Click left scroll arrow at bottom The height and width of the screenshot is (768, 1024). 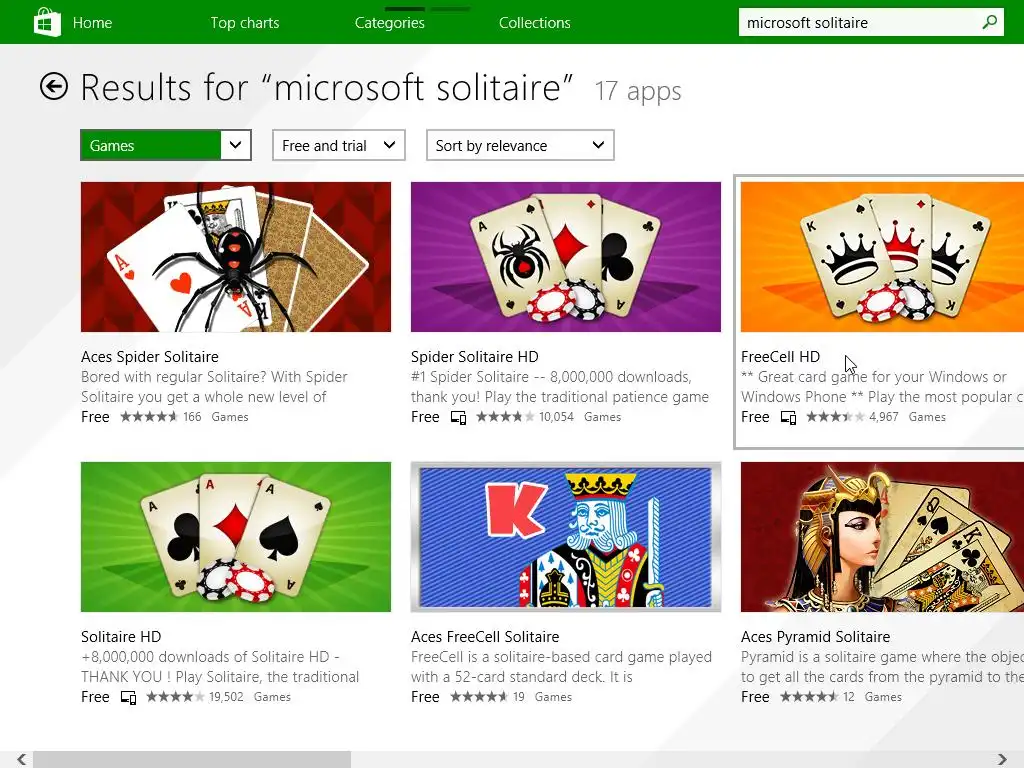(x=22, y=759)
